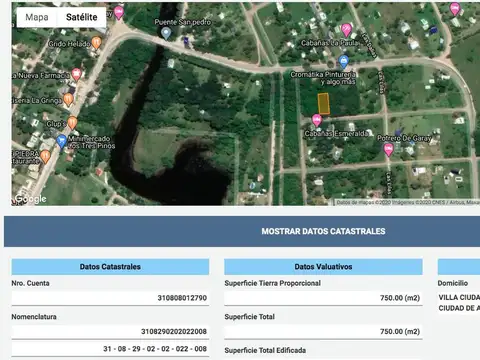Click the Superficie Total 750.00 value field
The image size is (480, 360).
pyautogui.click(x=323, y=332)
